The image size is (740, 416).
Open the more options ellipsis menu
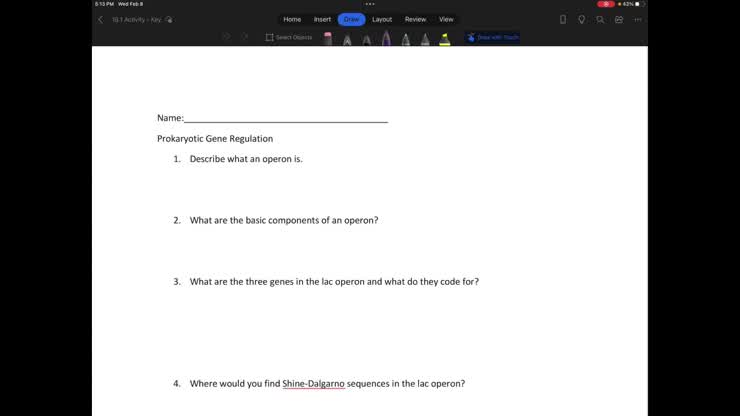(x=638, y=19)
